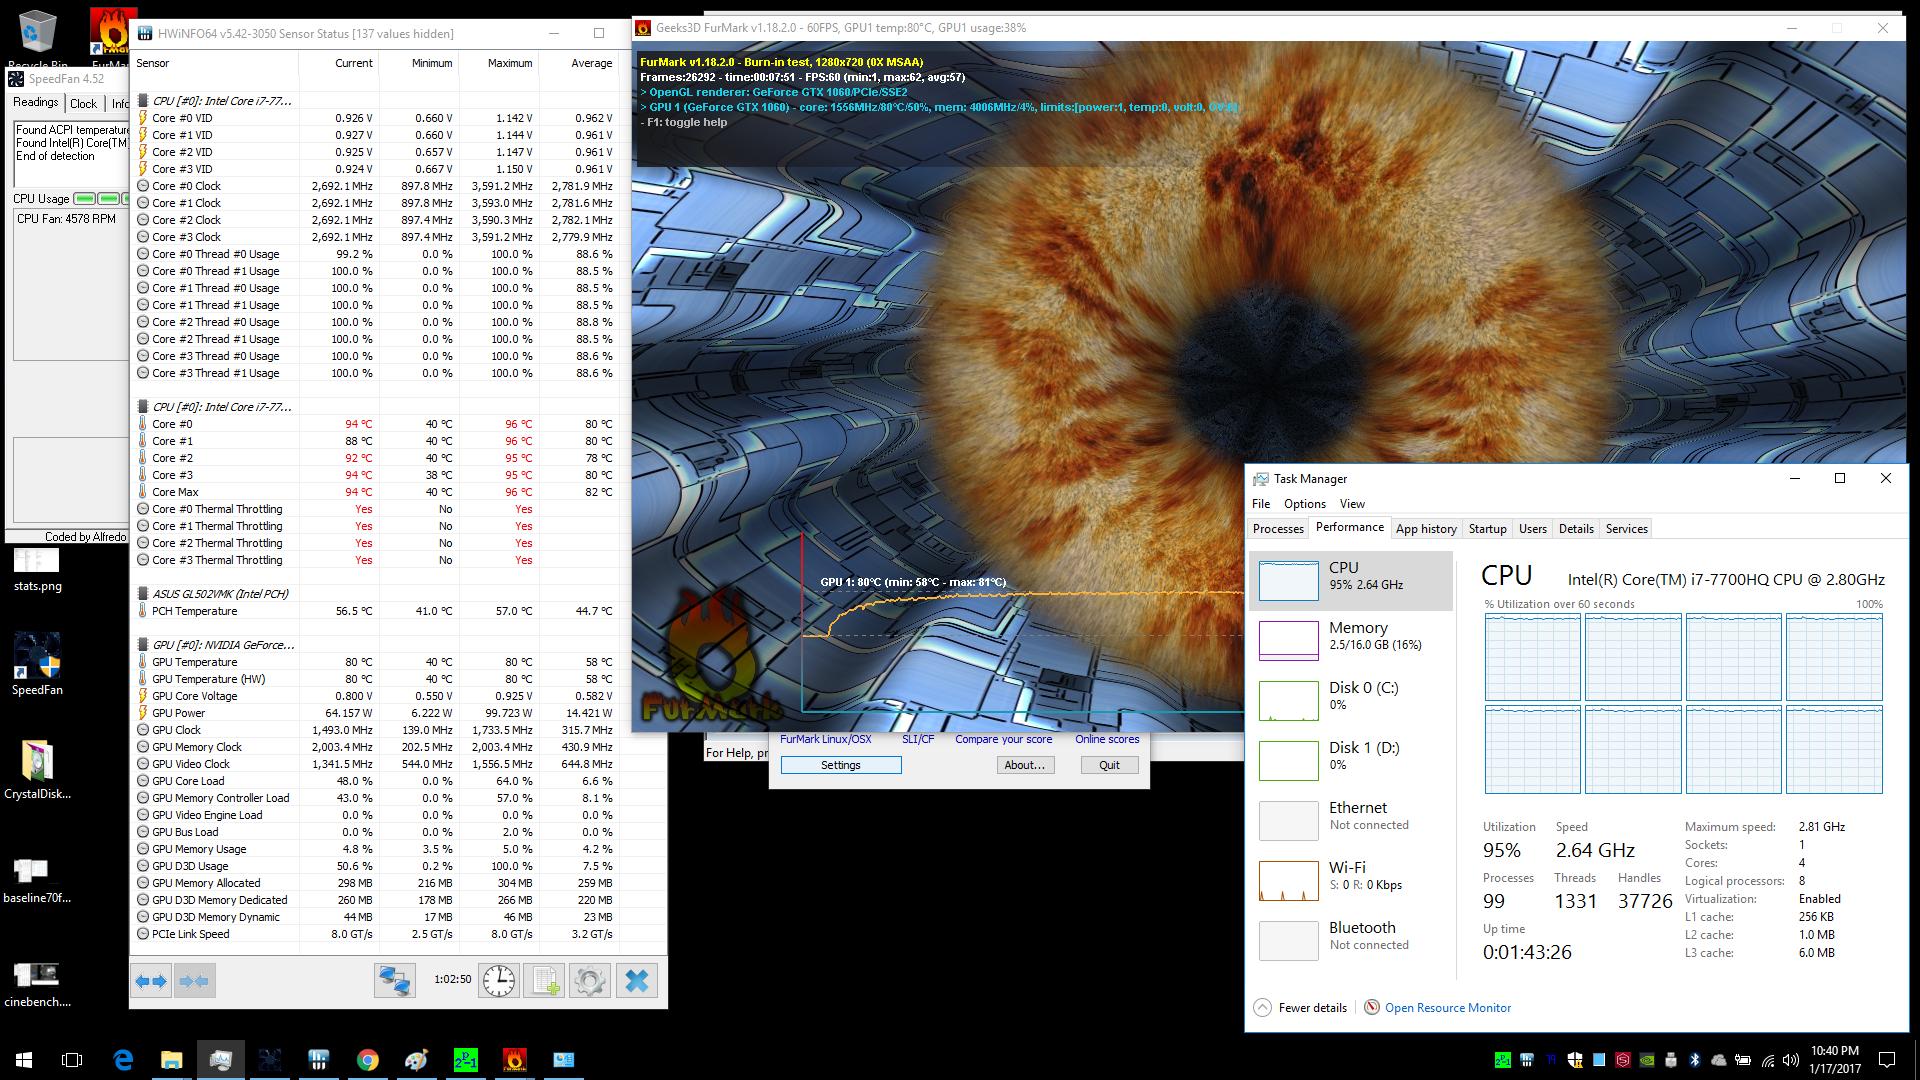This screenshot has height=1080, width=1920.
Task: Open Wi-Fi network flyout in tray
Action: coord(1767,1060)
